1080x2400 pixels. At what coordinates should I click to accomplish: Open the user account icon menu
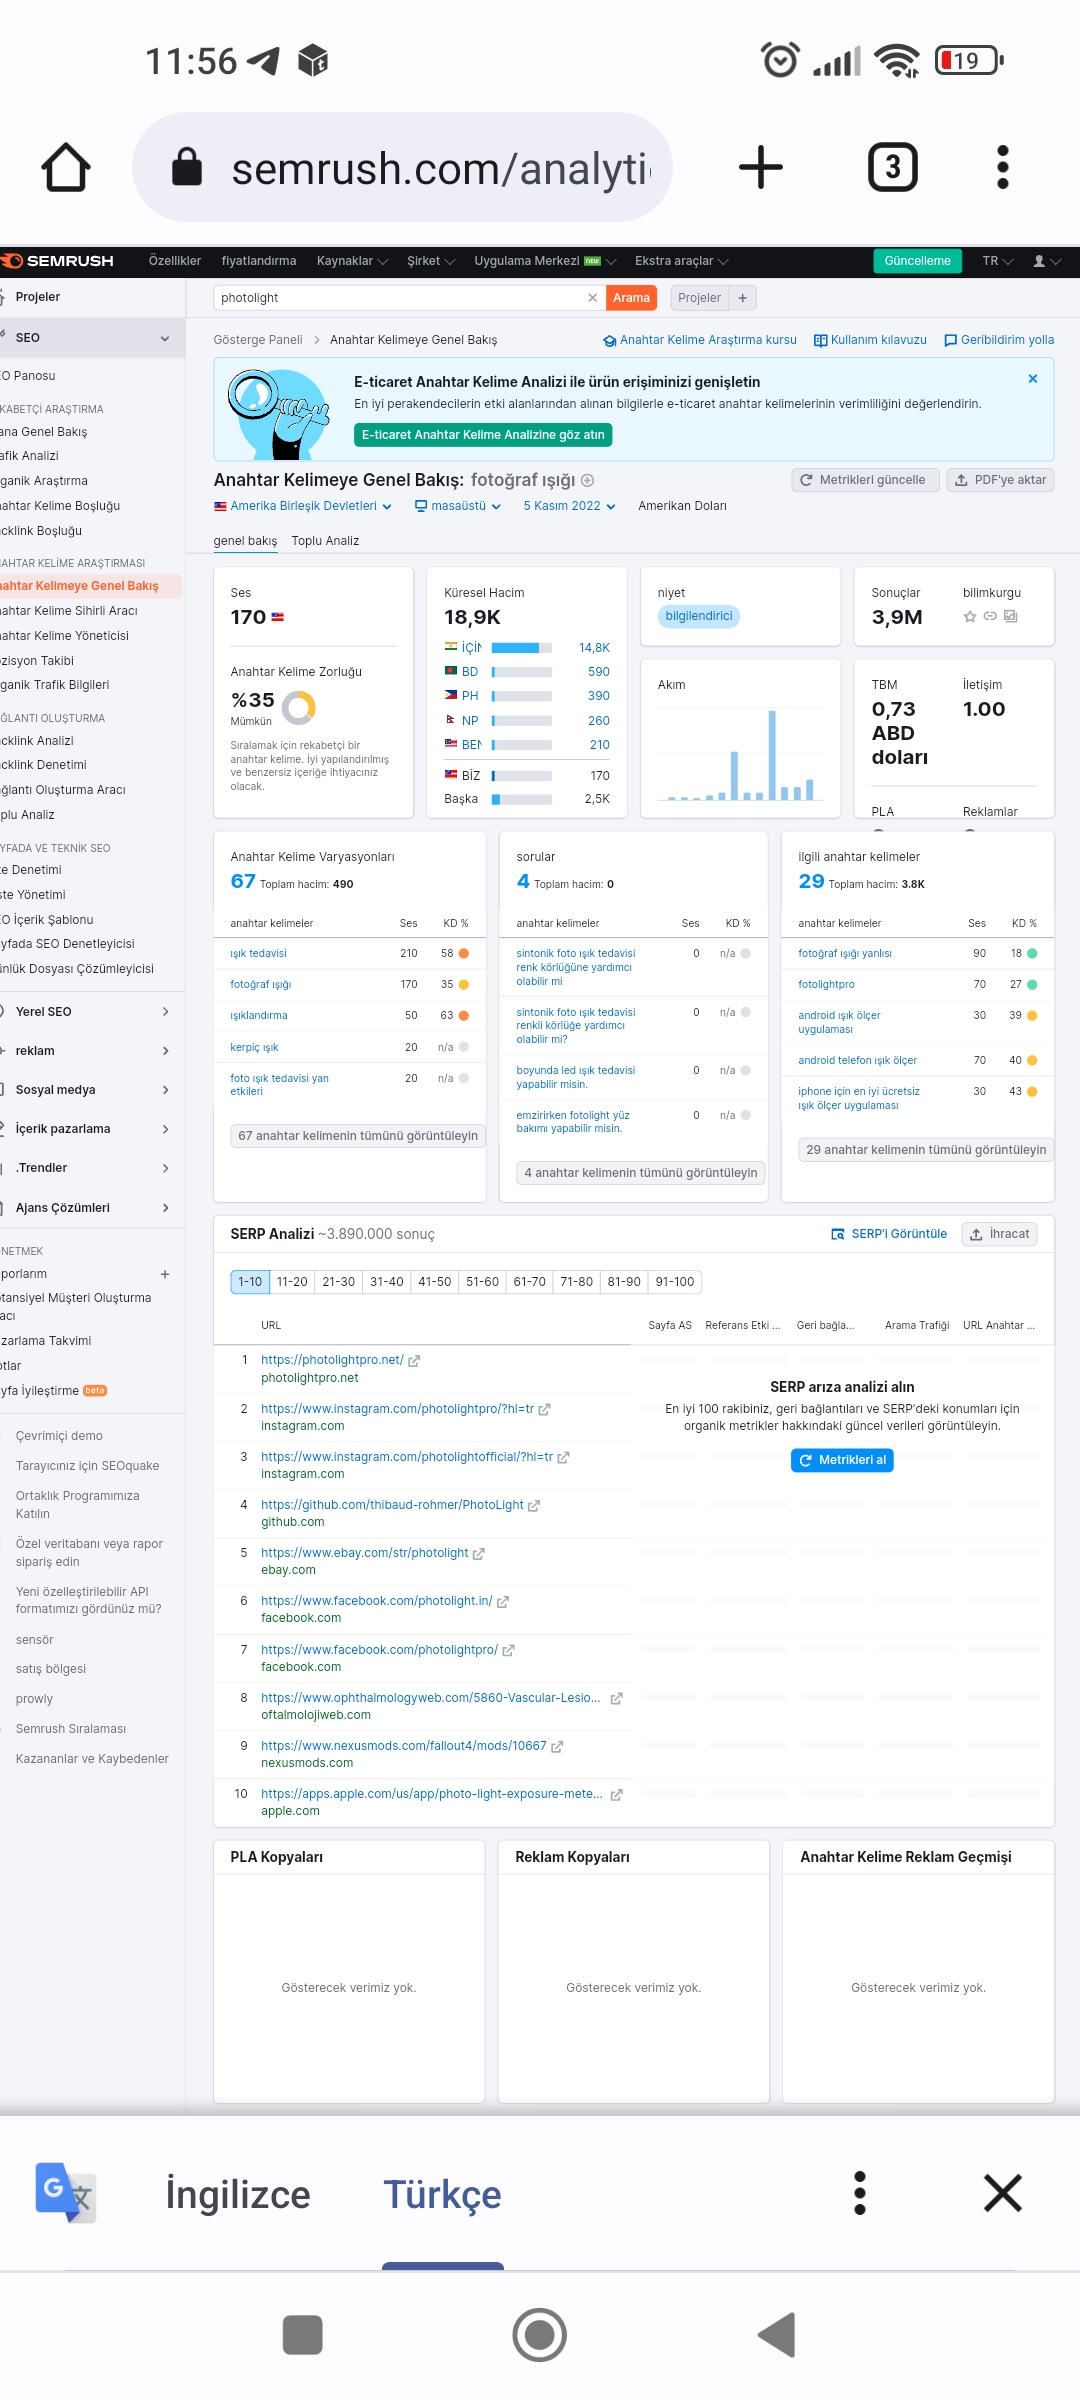click(1046, 261)
